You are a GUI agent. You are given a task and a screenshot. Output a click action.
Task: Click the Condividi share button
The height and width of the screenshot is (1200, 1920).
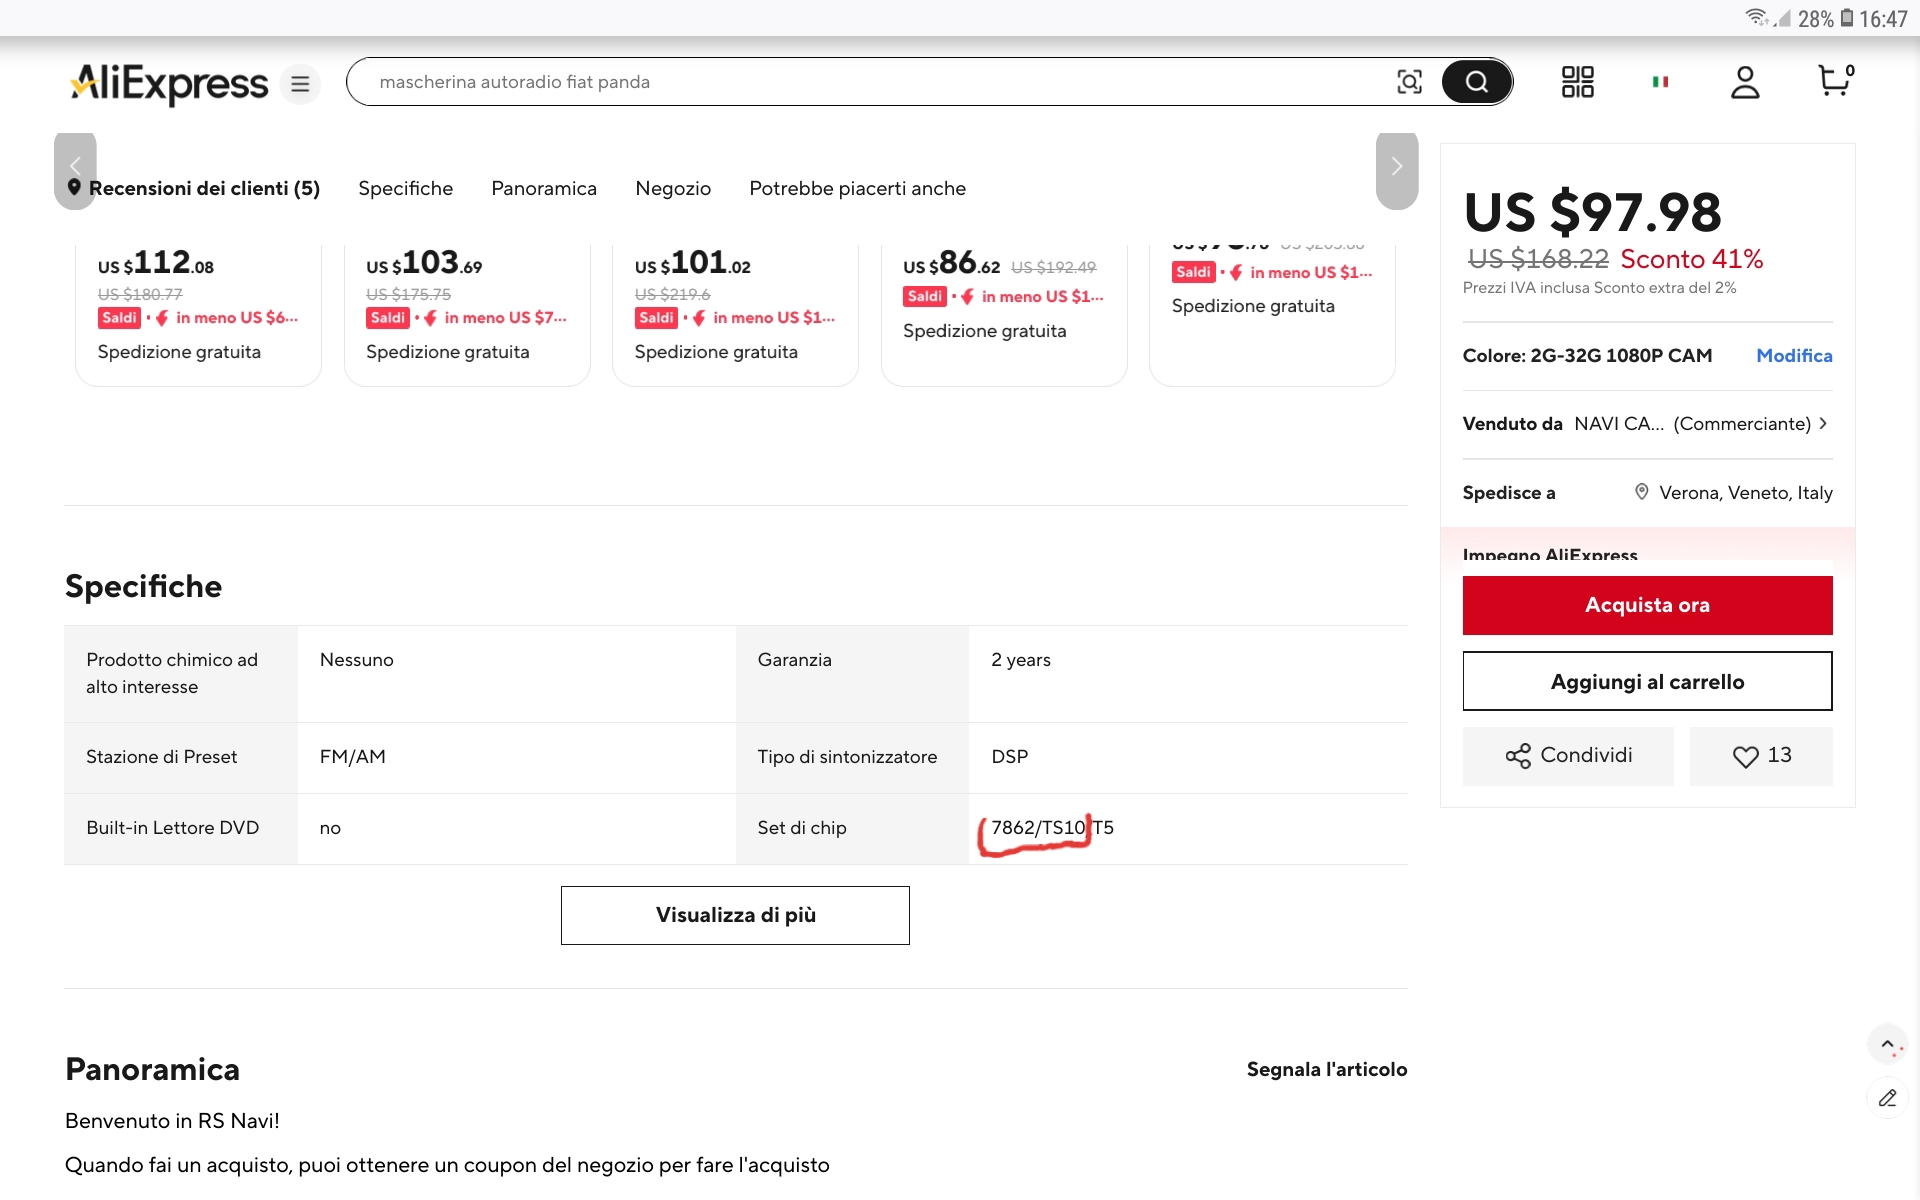[x=1568, y=756]
